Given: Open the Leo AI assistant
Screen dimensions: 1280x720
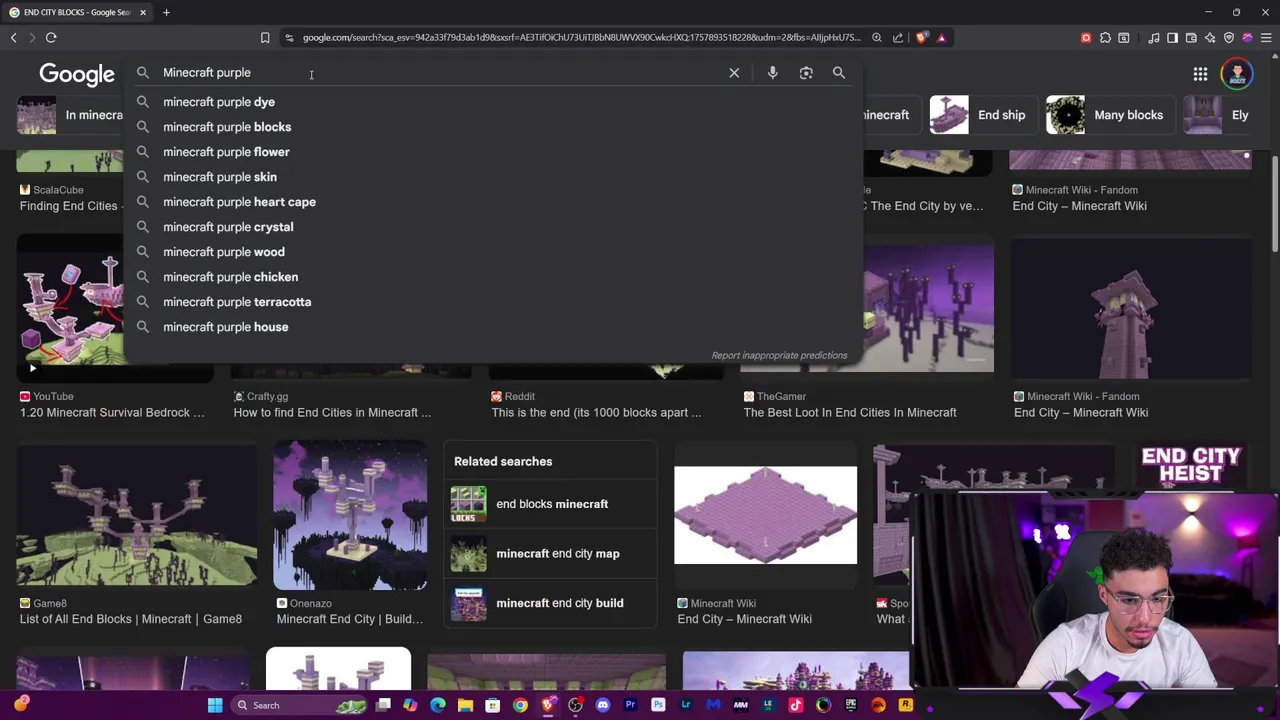Looking at the screenshot, I should pyautogui.click(x=1210, y=38).
